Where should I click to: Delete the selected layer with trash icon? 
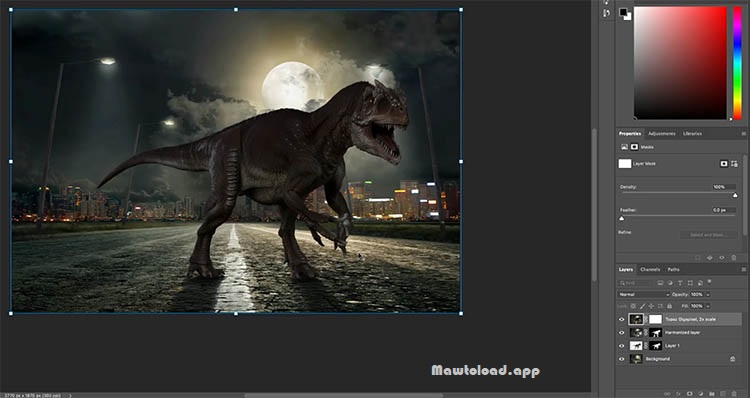pyautogui.click(x=734, y=394)
